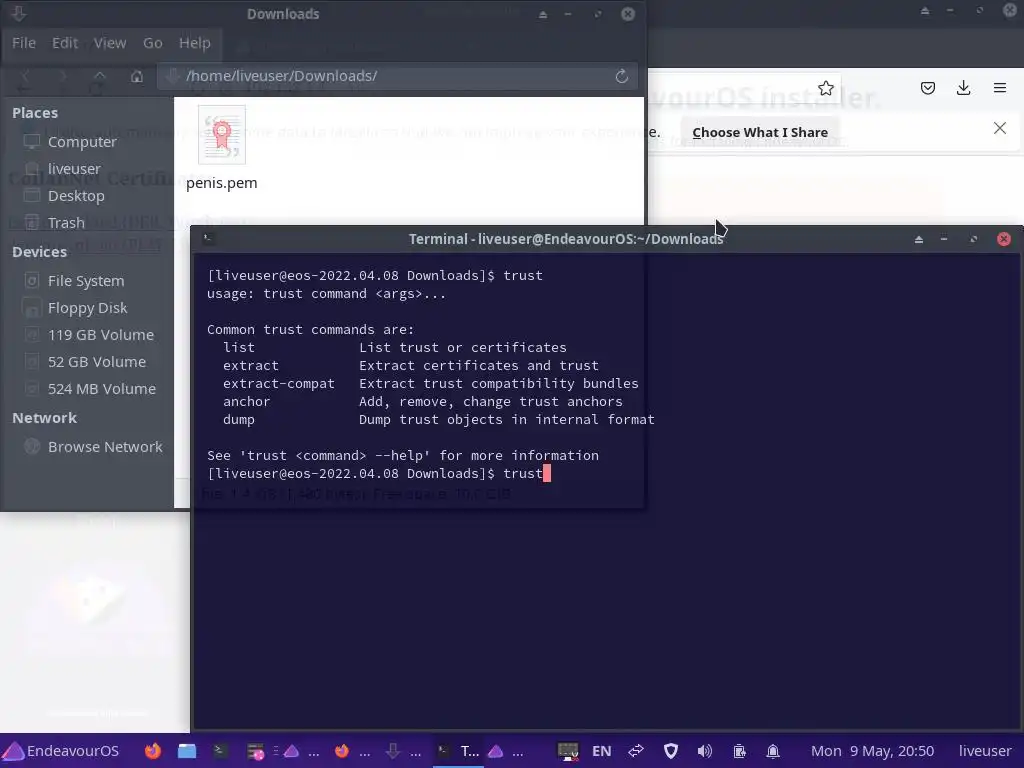
Task: Click the shield tray icon
Action: 671,752
